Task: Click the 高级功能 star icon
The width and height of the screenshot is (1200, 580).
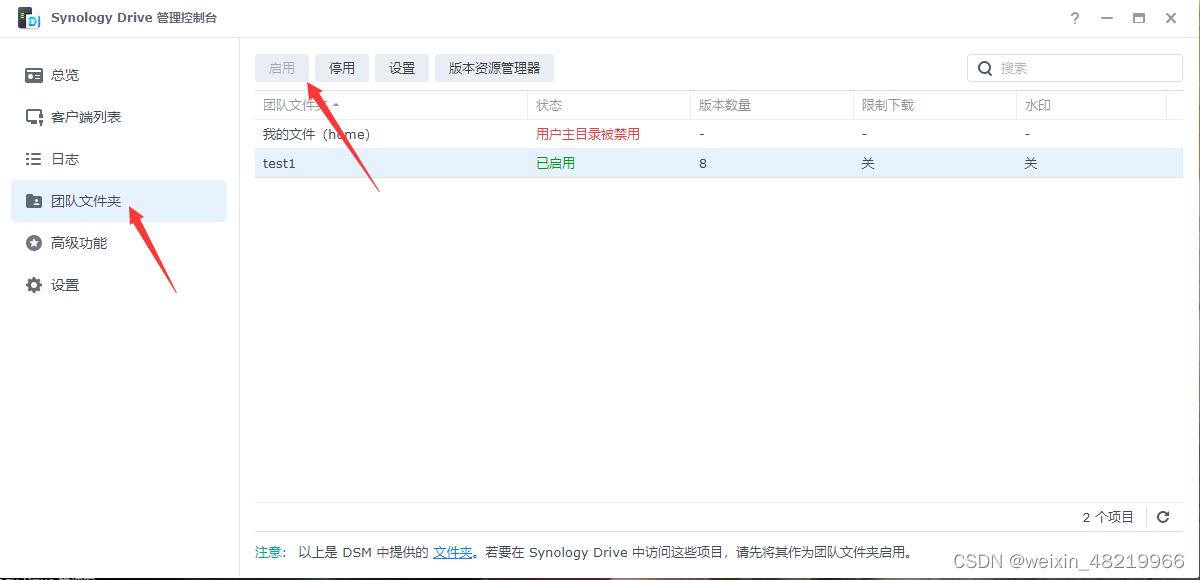Action: [x=34, y=243]
